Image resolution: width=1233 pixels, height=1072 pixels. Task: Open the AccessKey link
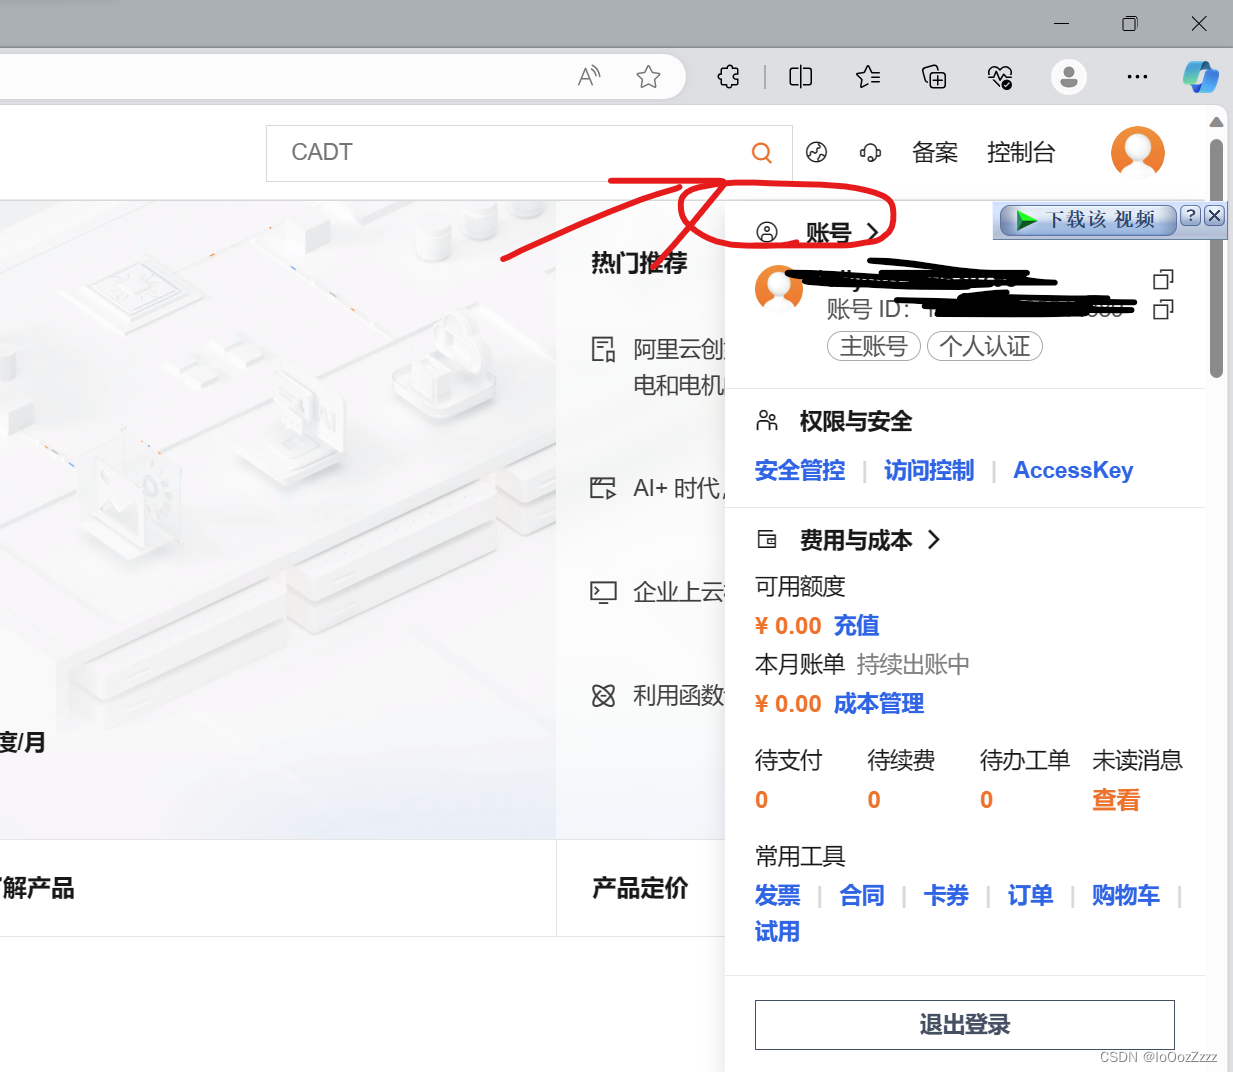click(1073, 470)
